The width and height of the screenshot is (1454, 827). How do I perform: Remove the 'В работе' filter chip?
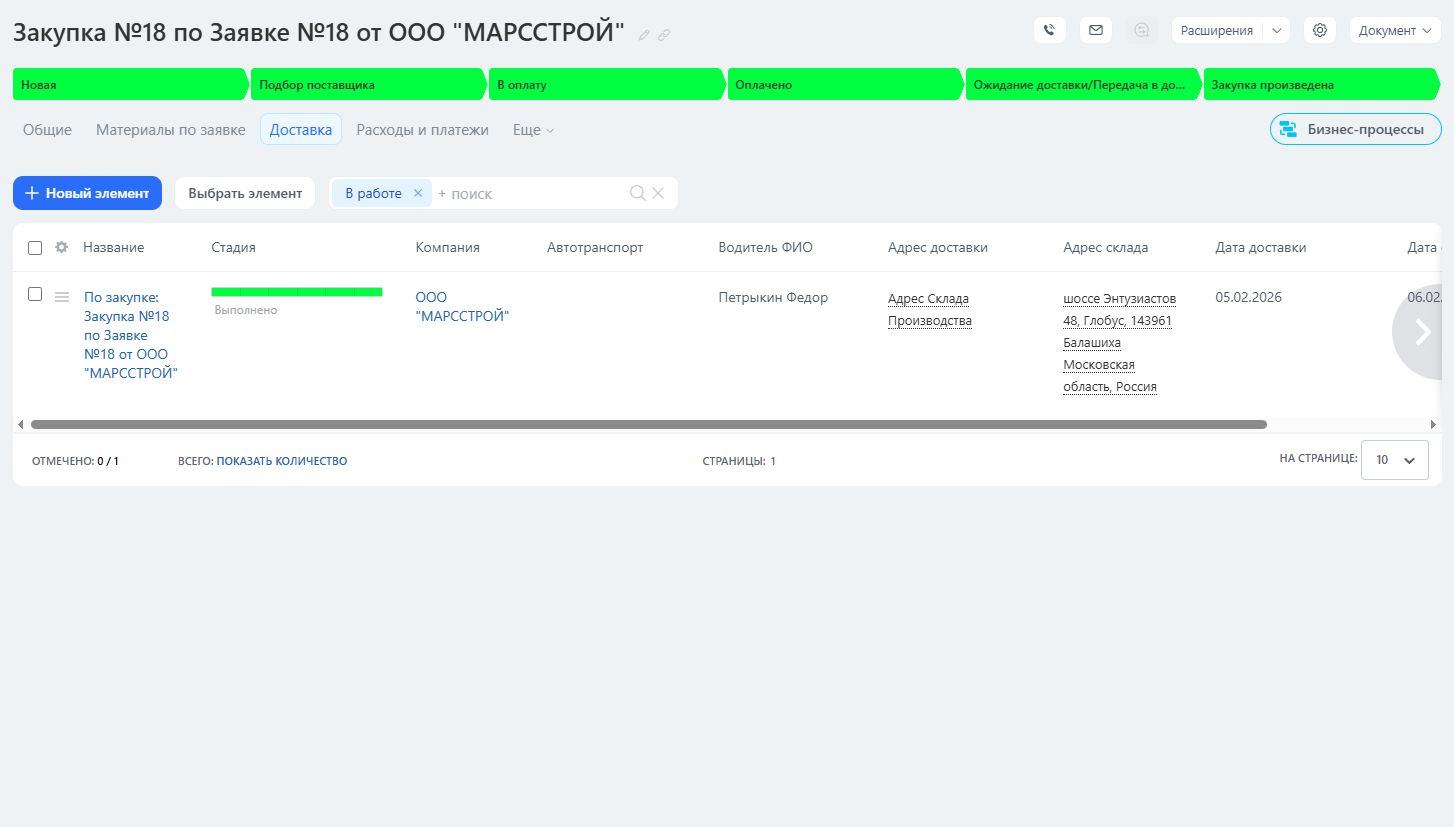point(418,193)
